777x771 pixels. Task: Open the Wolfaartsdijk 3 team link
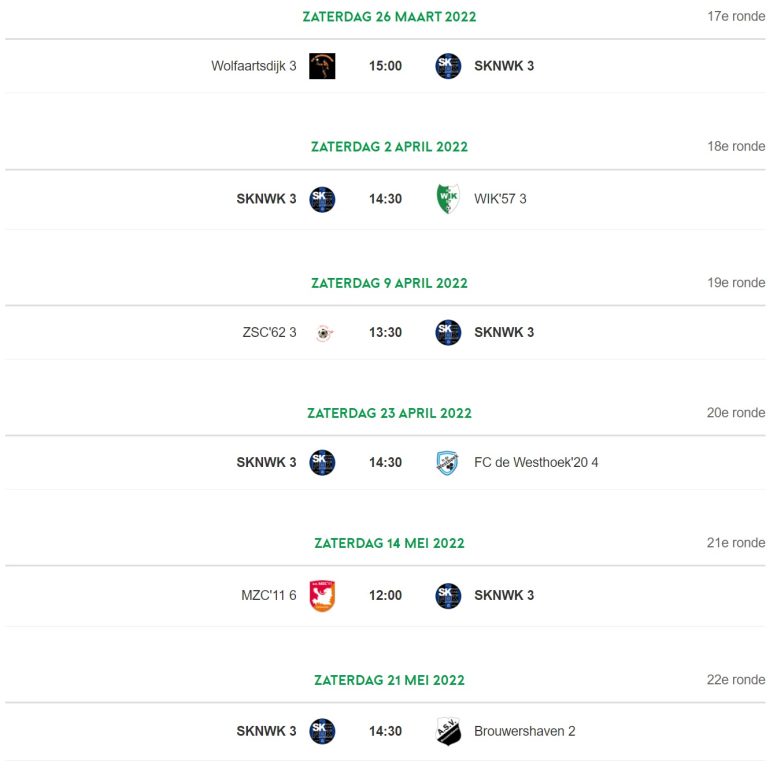click(x=254, y=66)
